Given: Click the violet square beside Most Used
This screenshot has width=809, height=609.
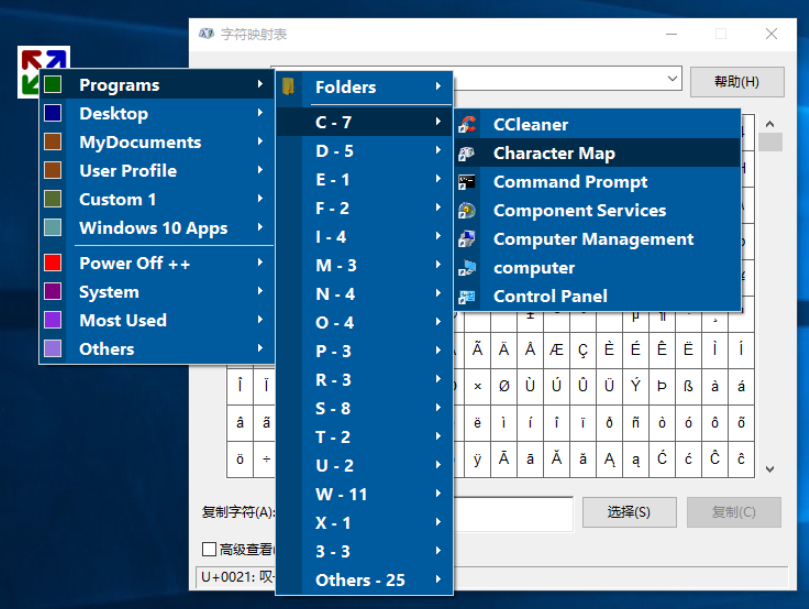Looking at the screenshot, I should coord(53,320).
